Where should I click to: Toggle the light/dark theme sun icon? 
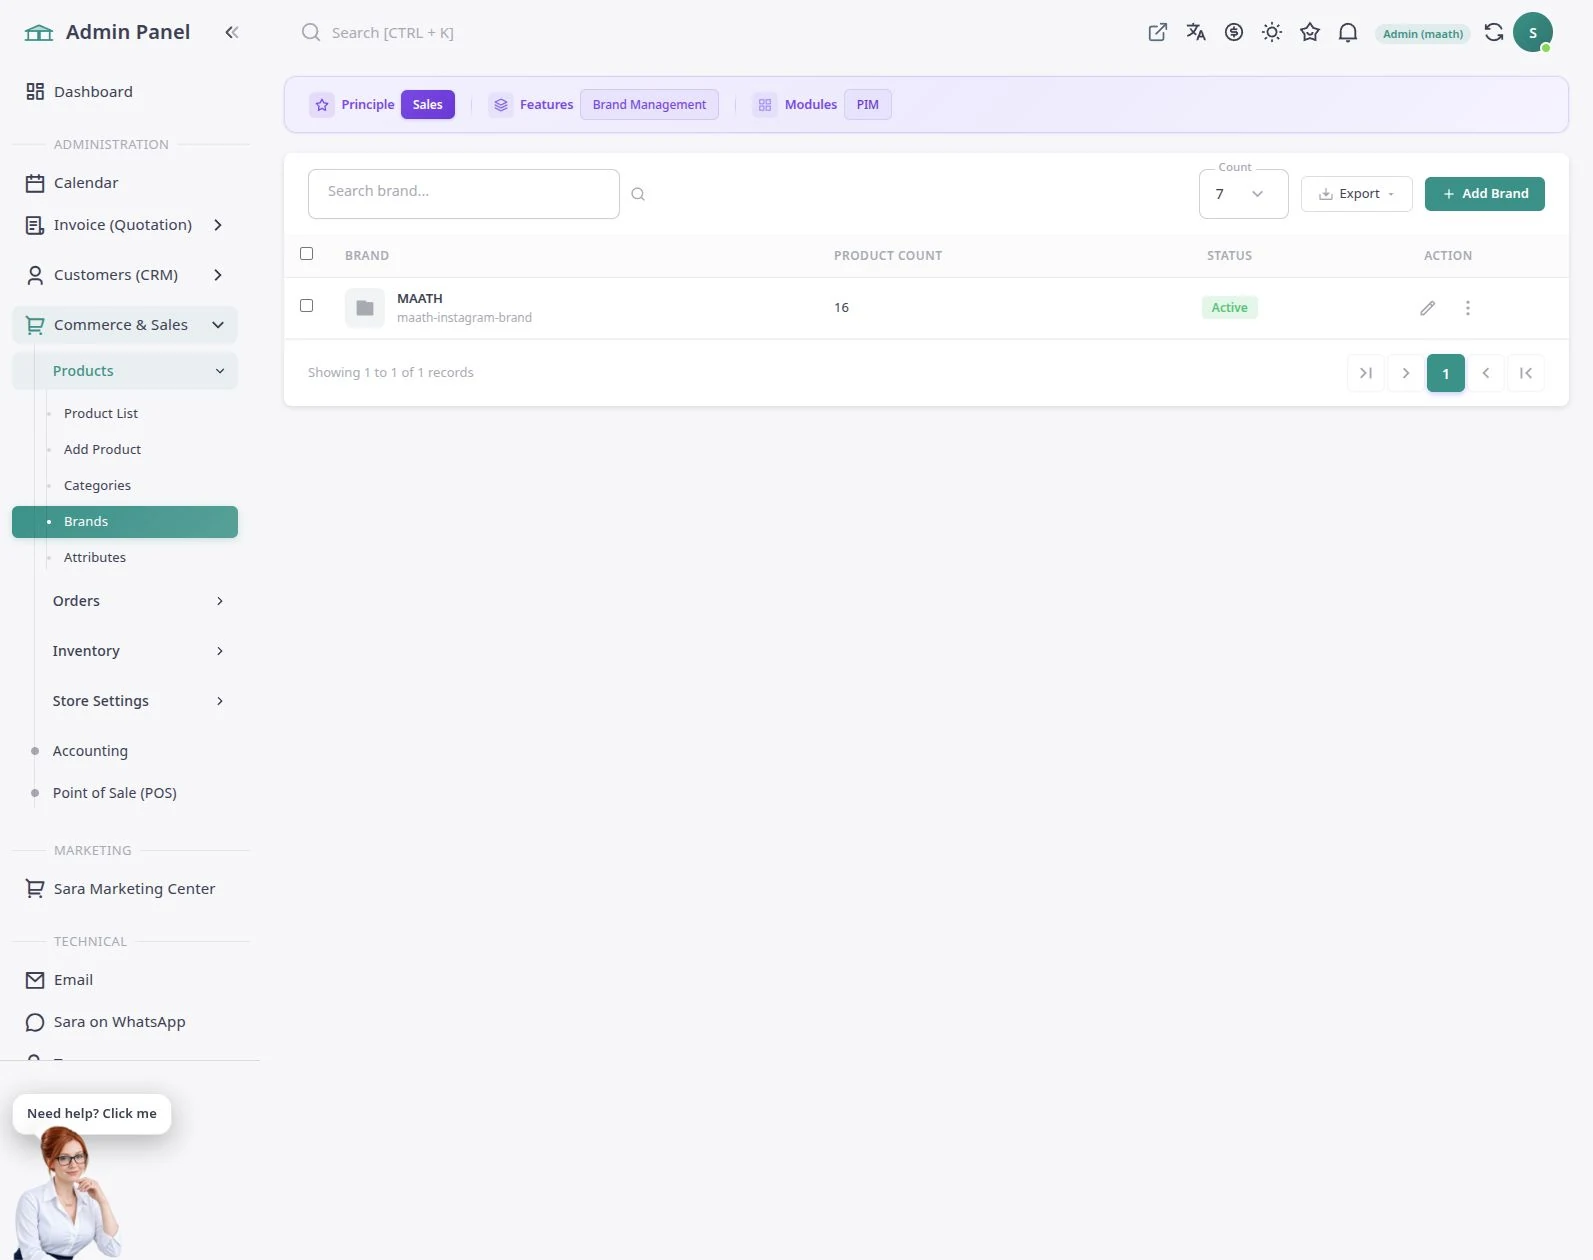tap(1272, 33)
